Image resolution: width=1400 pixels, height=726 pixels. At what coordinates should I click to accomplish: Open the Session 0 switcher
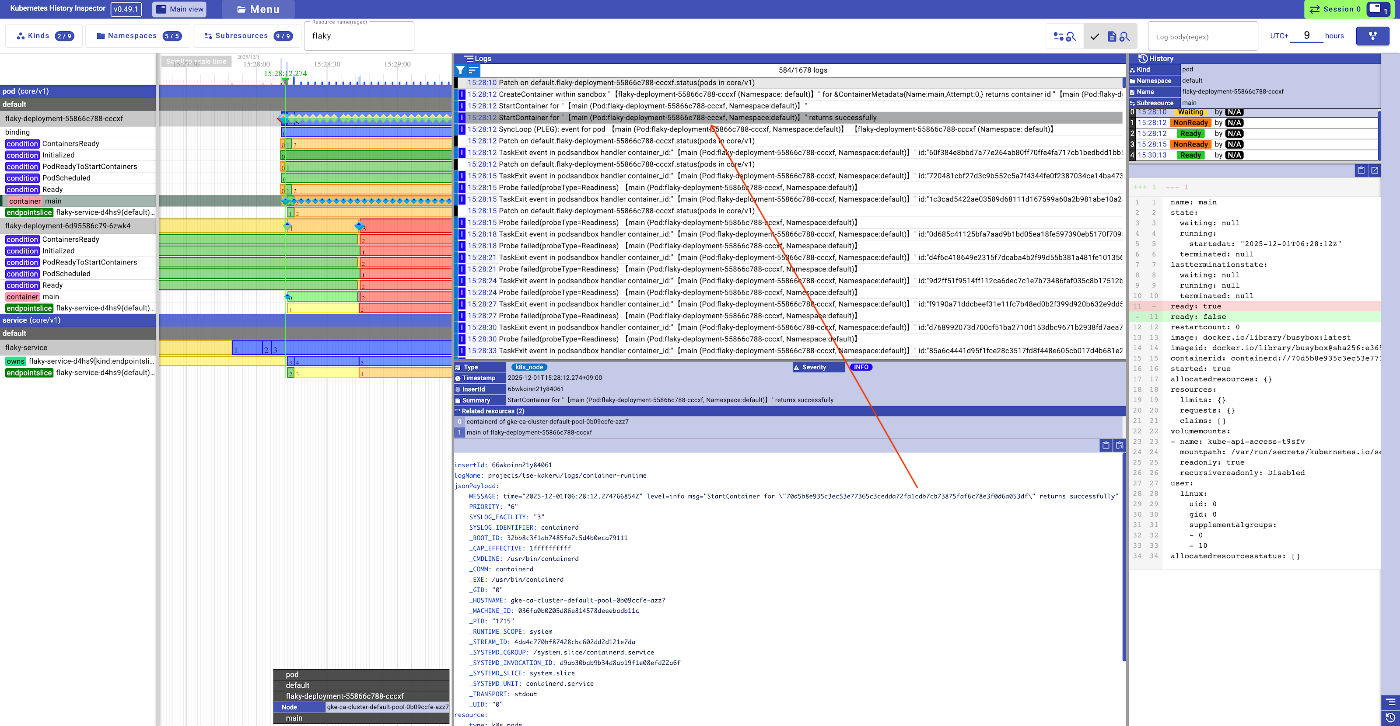coord(1335,9)
